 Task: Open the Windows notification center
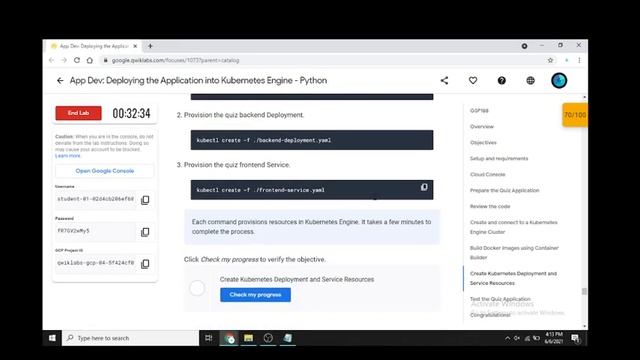575,338
